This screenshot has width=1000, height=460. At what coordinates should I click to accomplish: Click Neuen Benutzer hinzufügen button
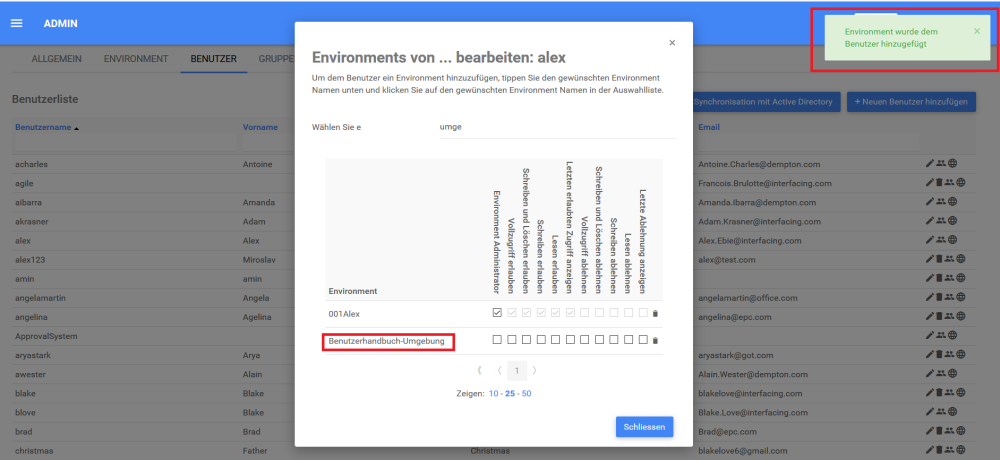pos(911,102)
